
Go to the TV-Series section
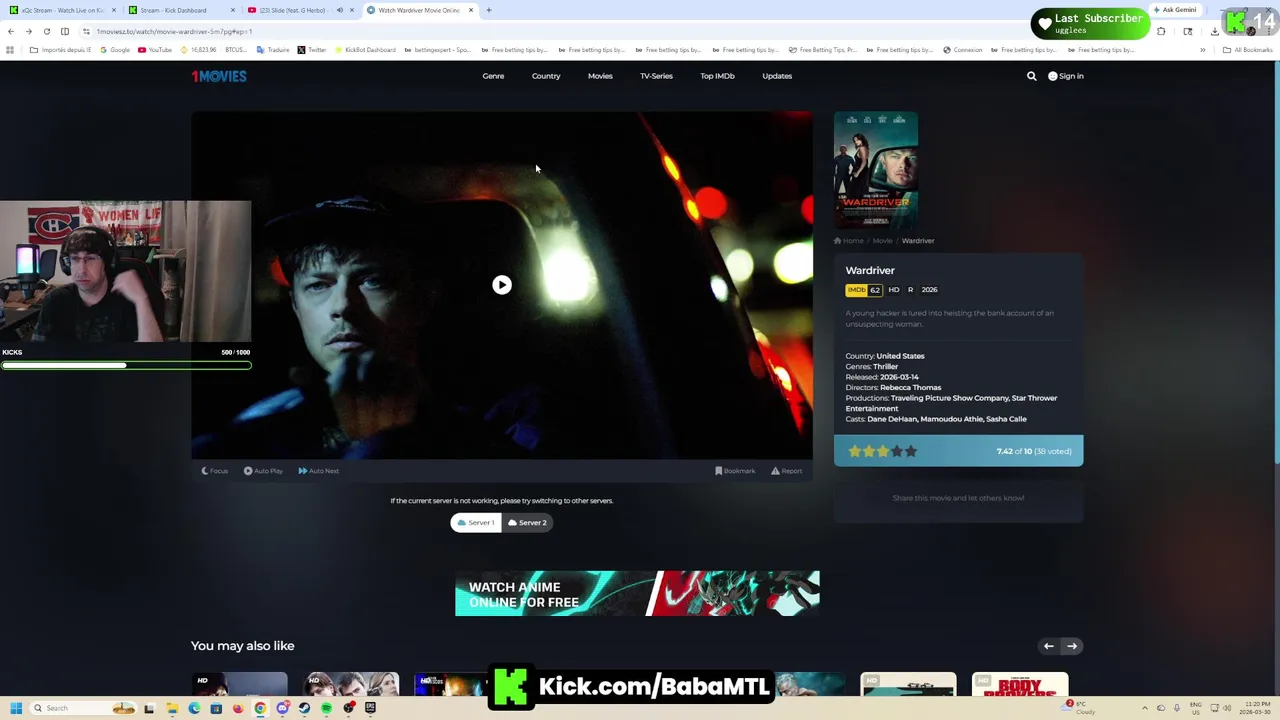[656, 76]
